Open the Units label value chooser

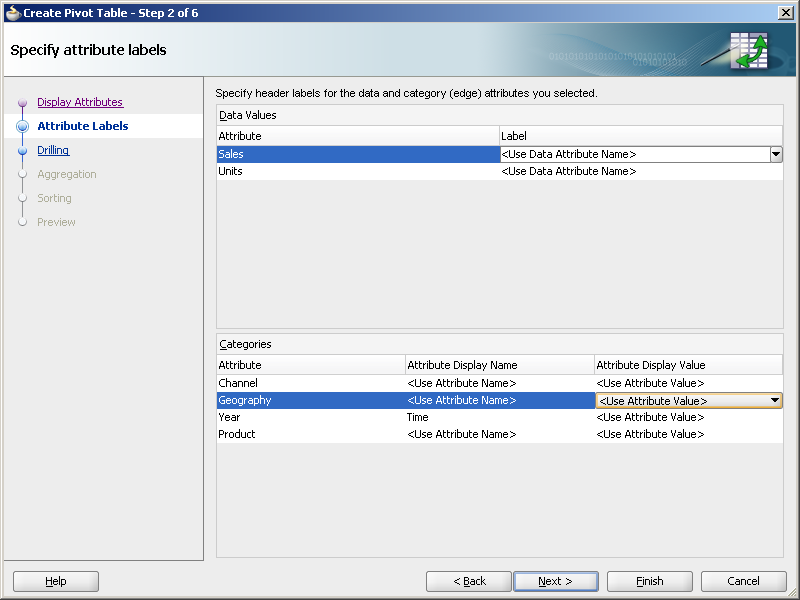[x=640, y=171]
